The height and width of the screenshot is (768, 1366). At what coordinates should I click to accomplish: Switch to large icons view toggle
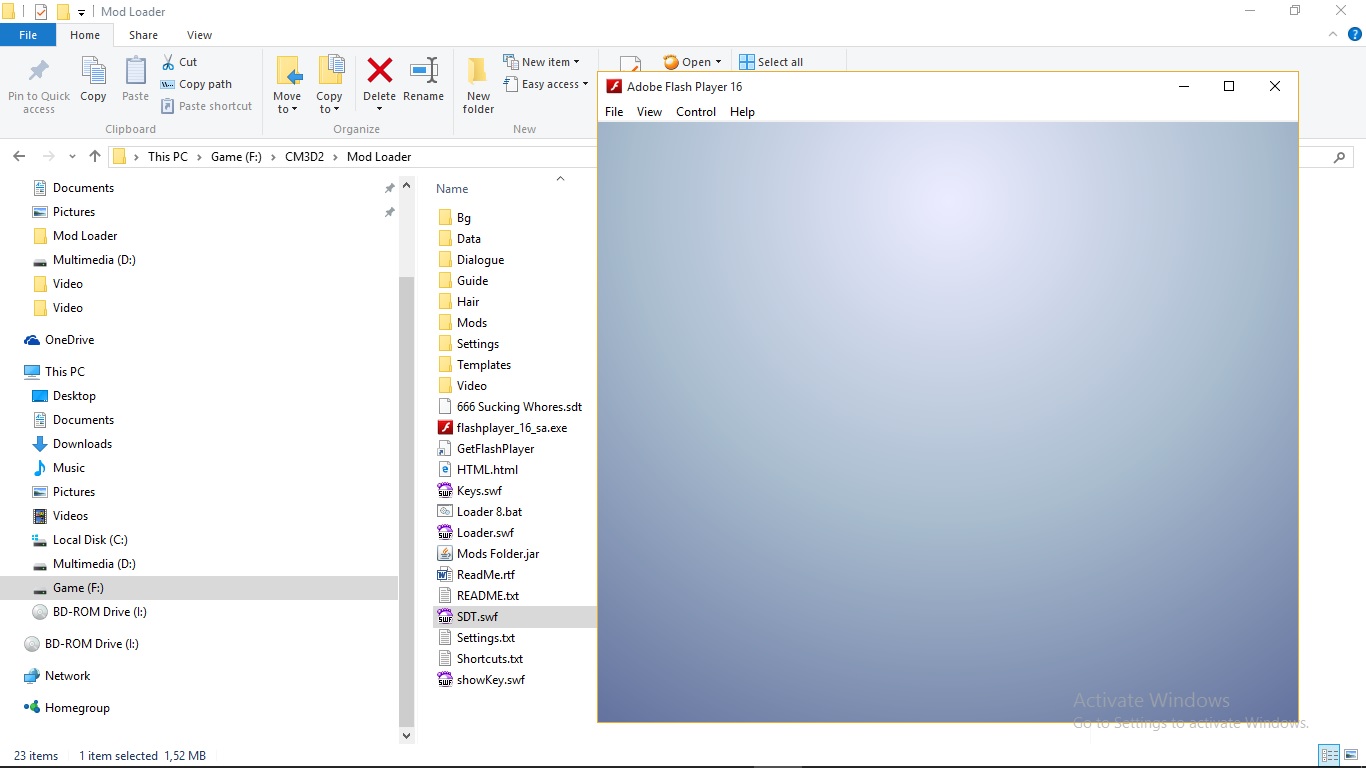pos(1351,755)
